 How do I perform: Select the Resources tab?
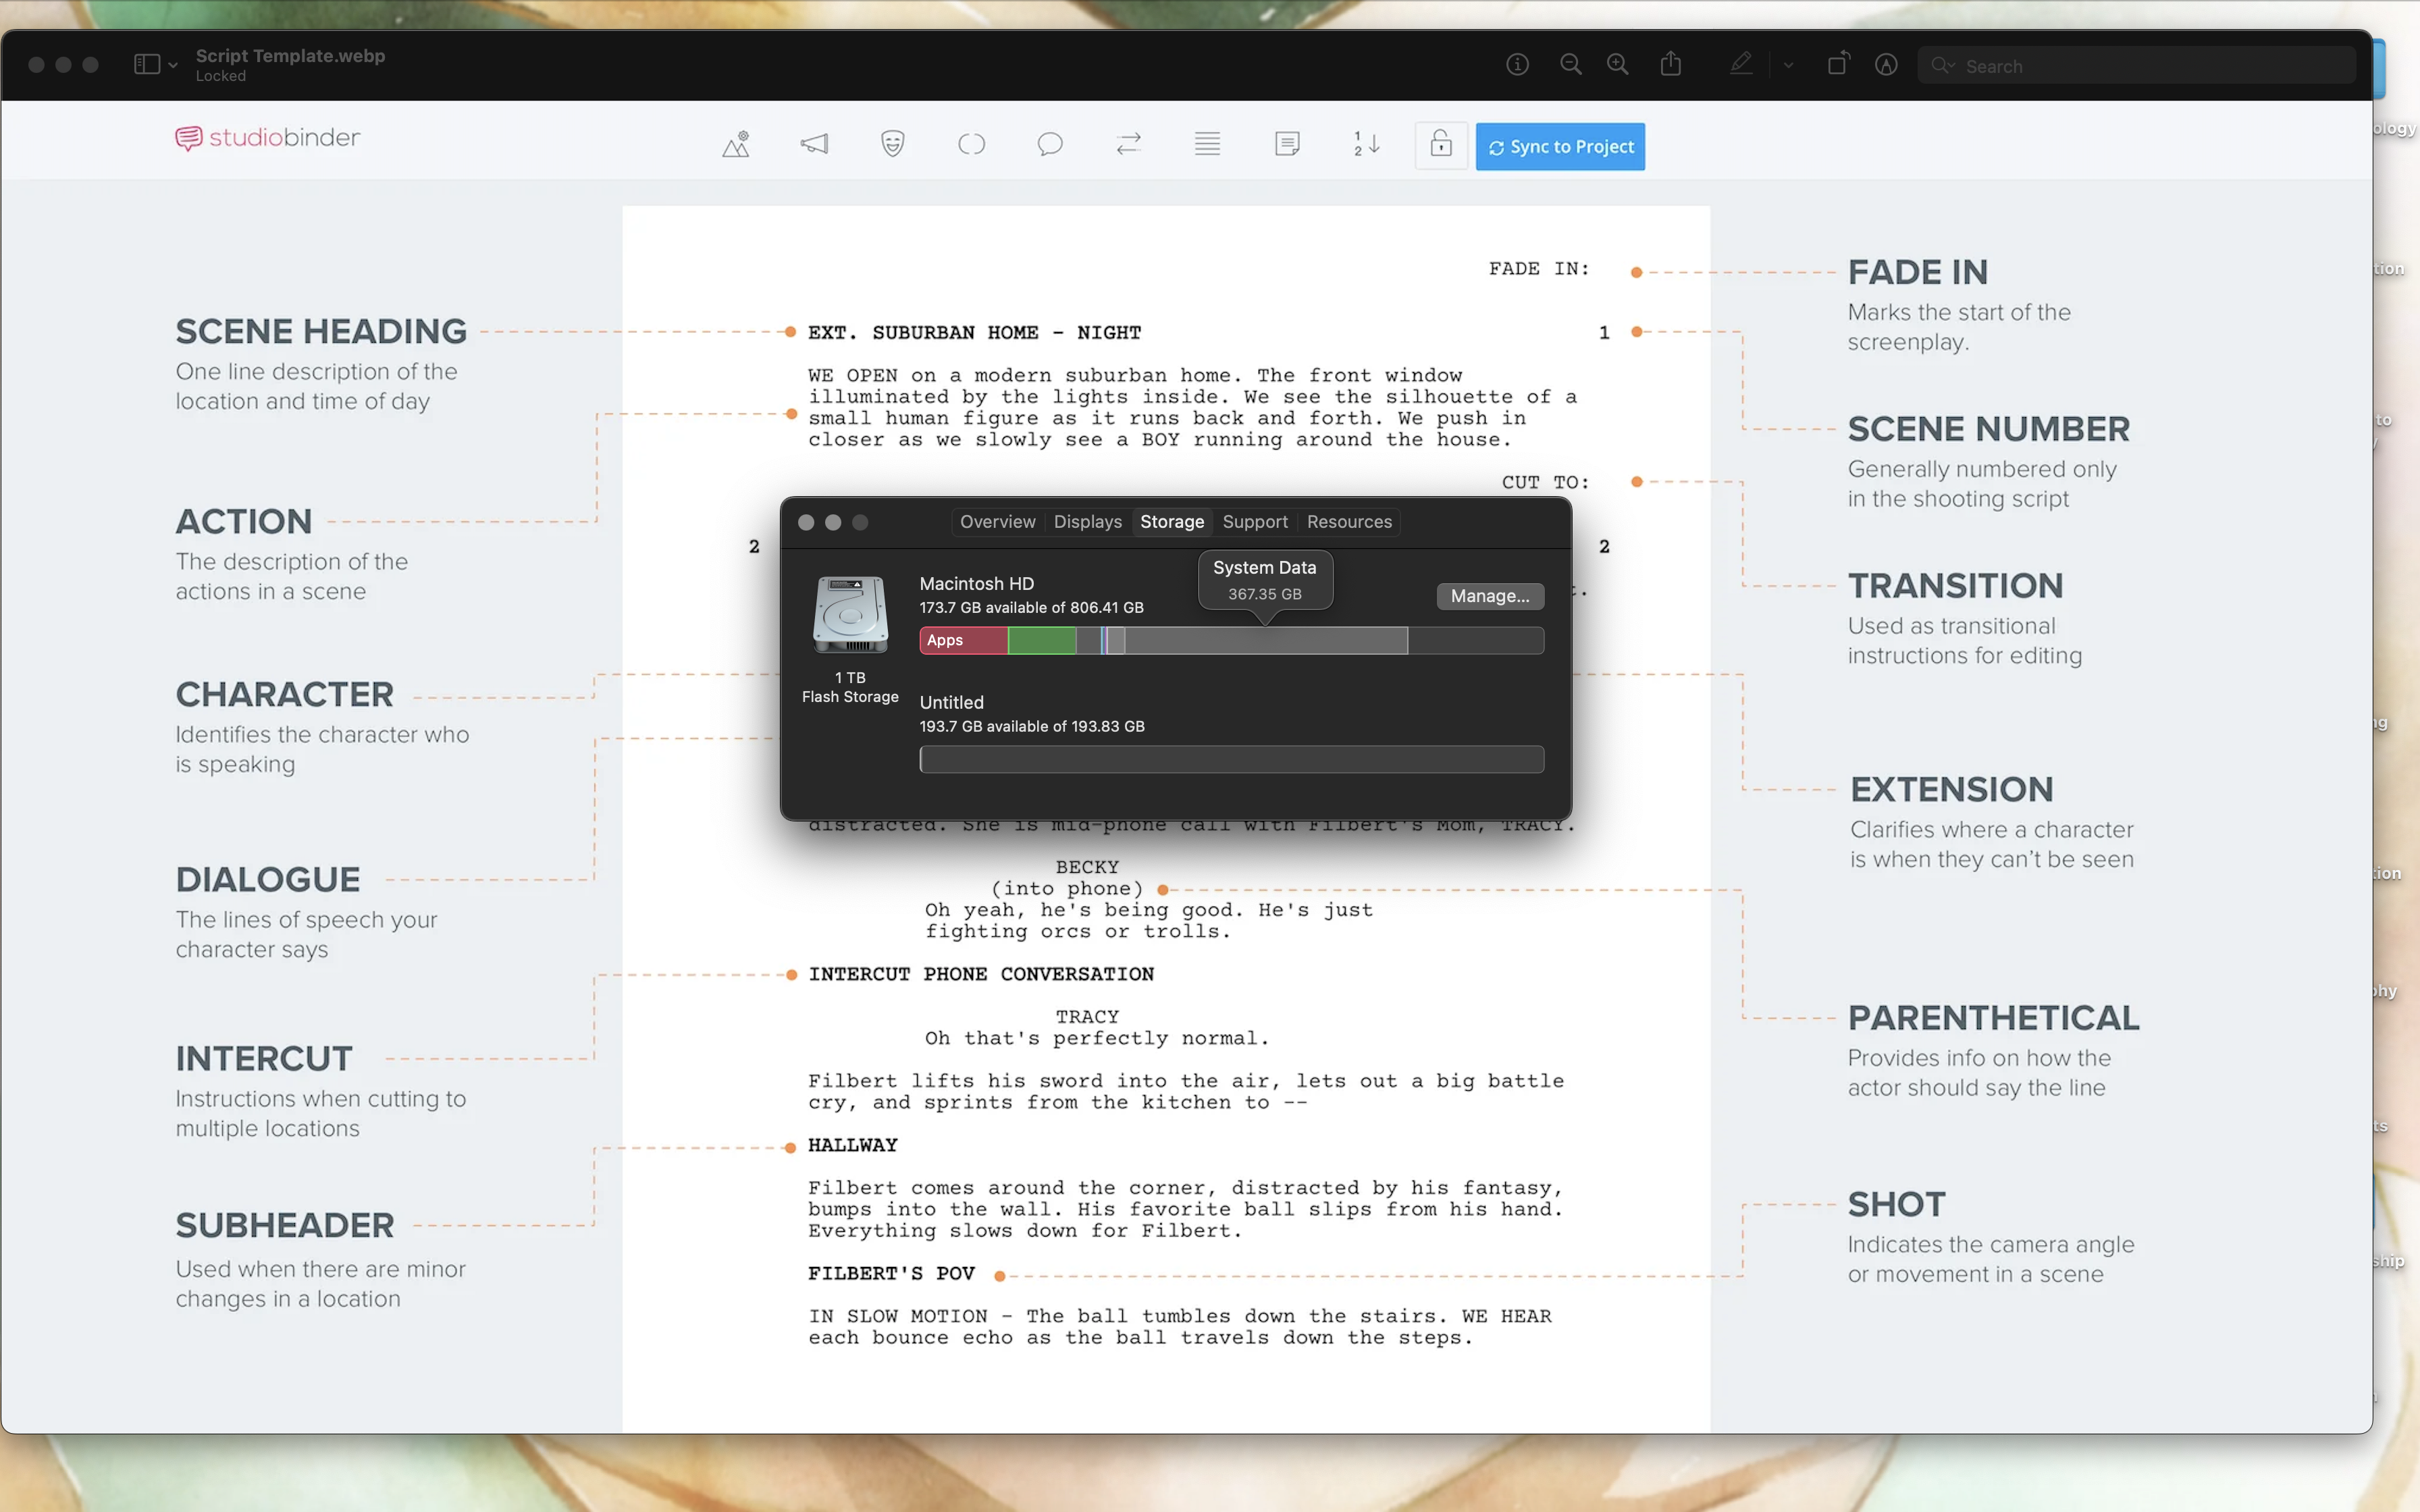[1348, 522]
